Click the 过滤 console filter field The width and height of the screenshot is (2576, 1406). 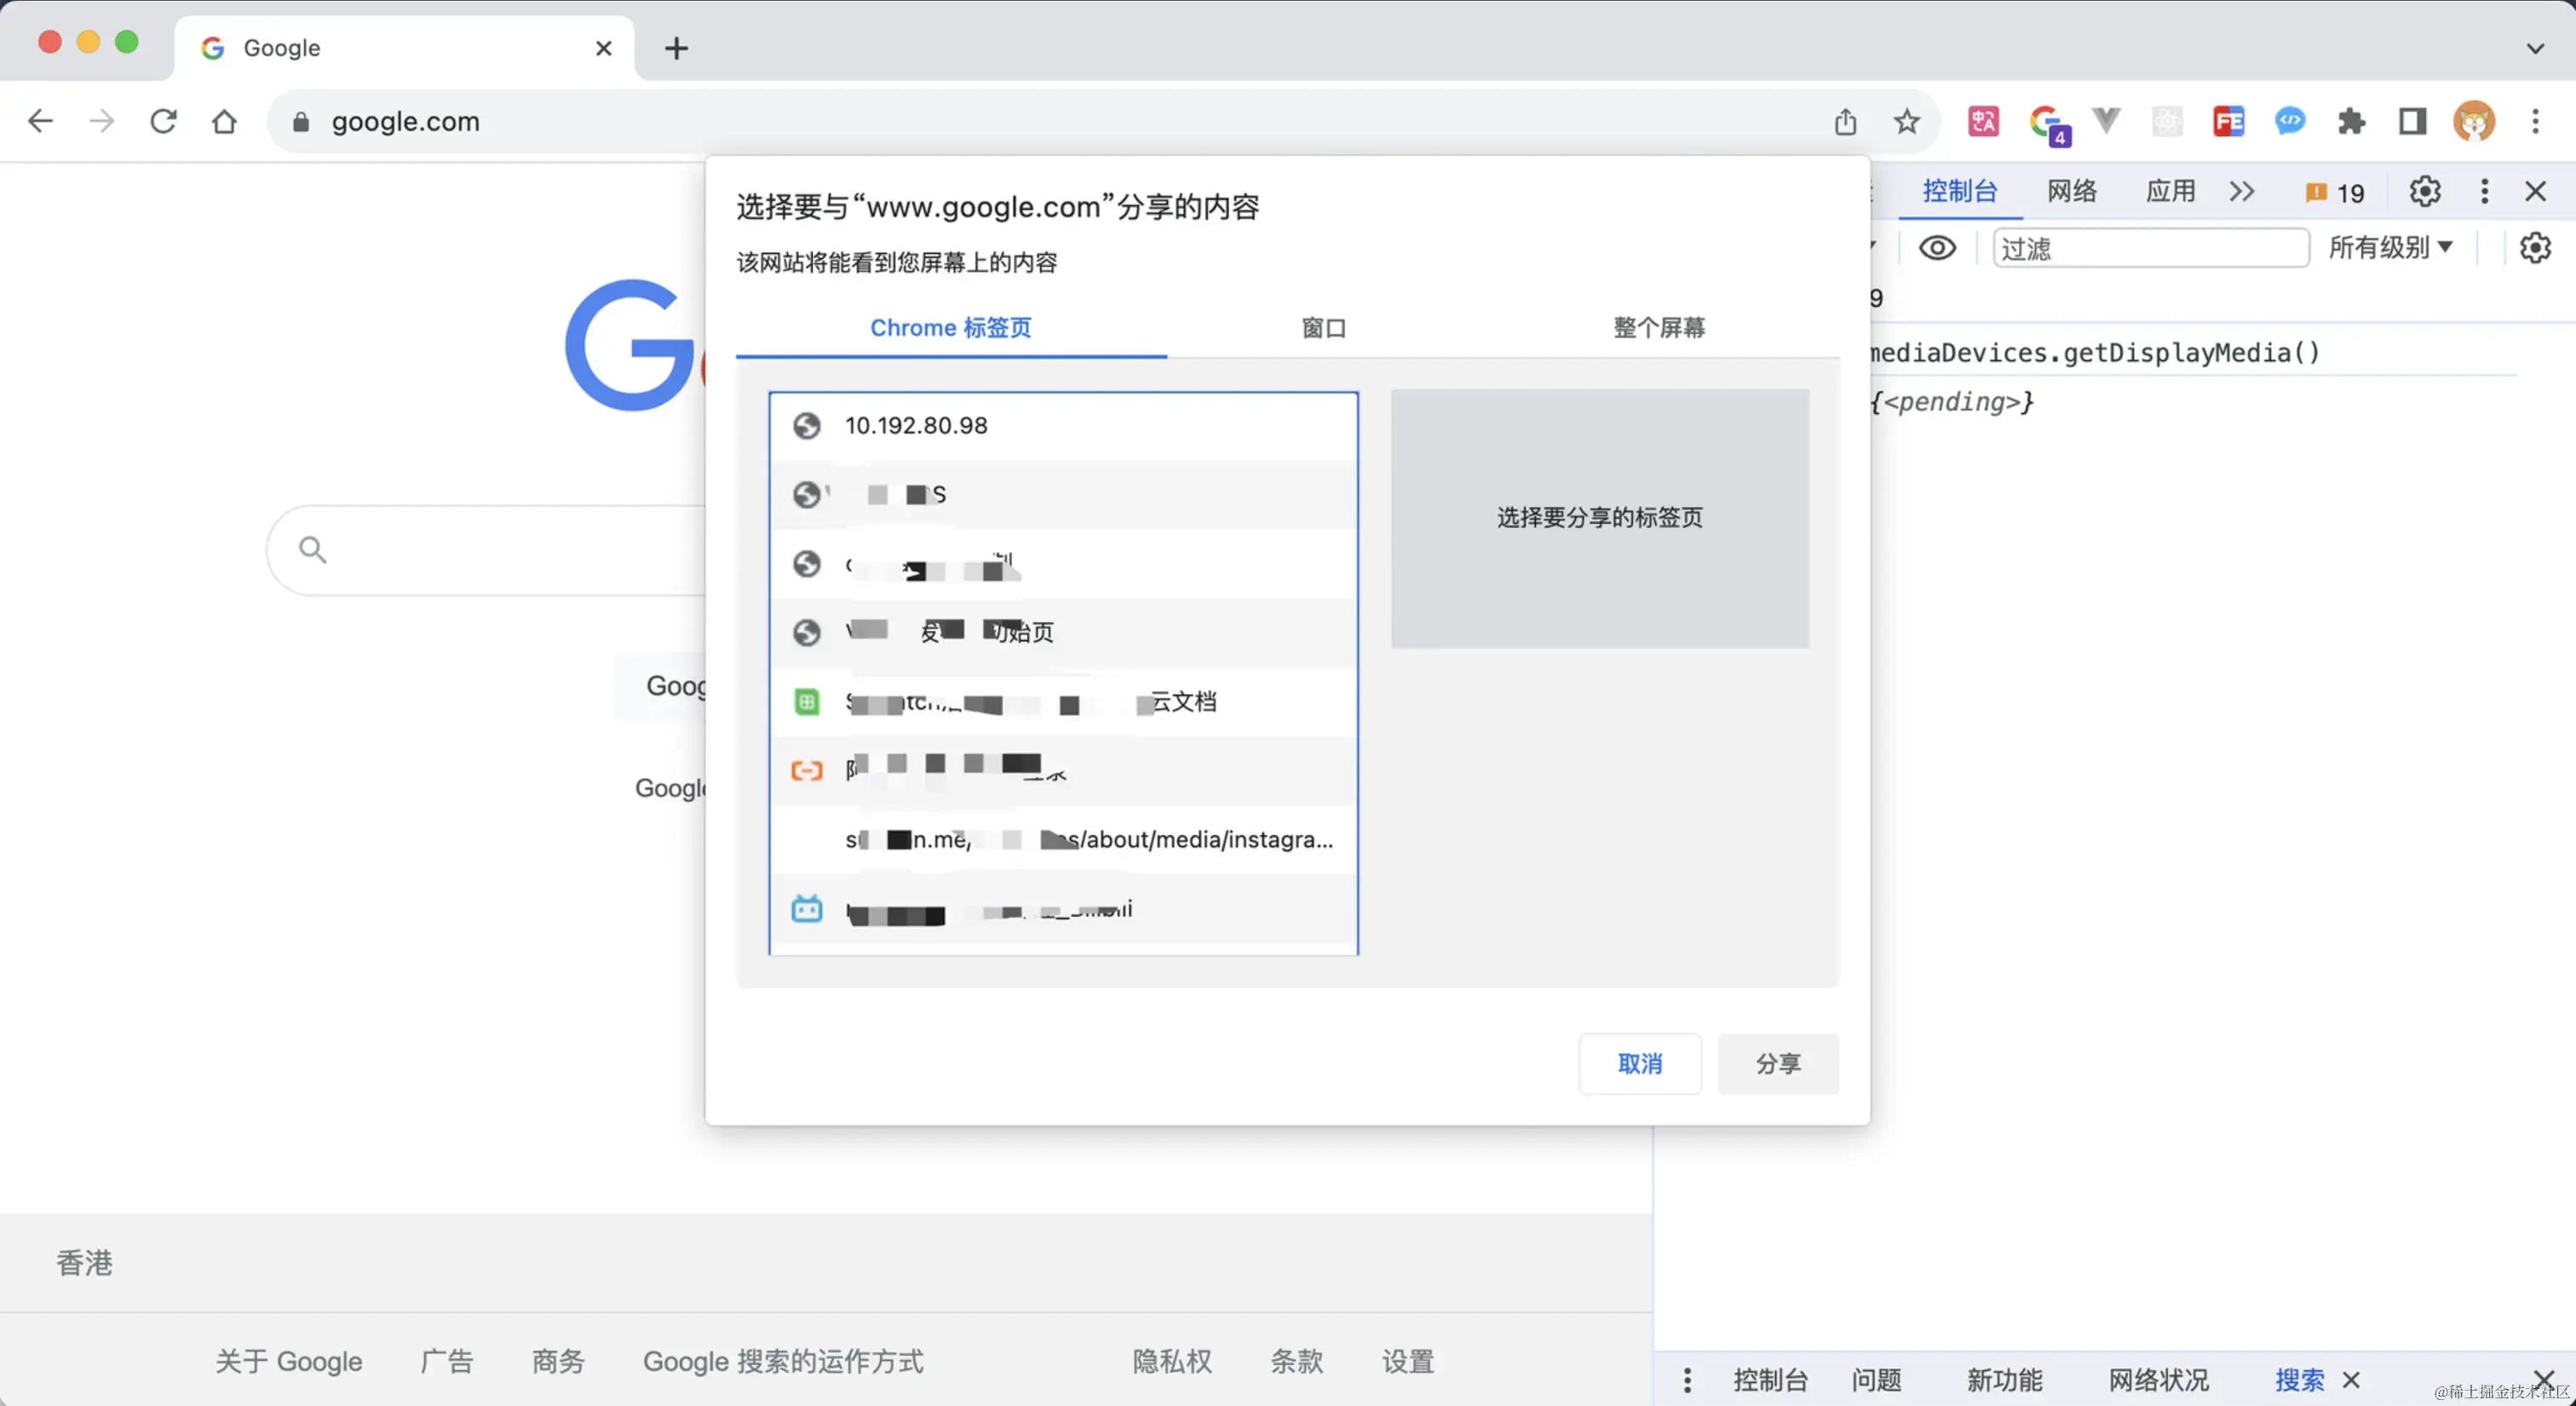pos(2150,248)
